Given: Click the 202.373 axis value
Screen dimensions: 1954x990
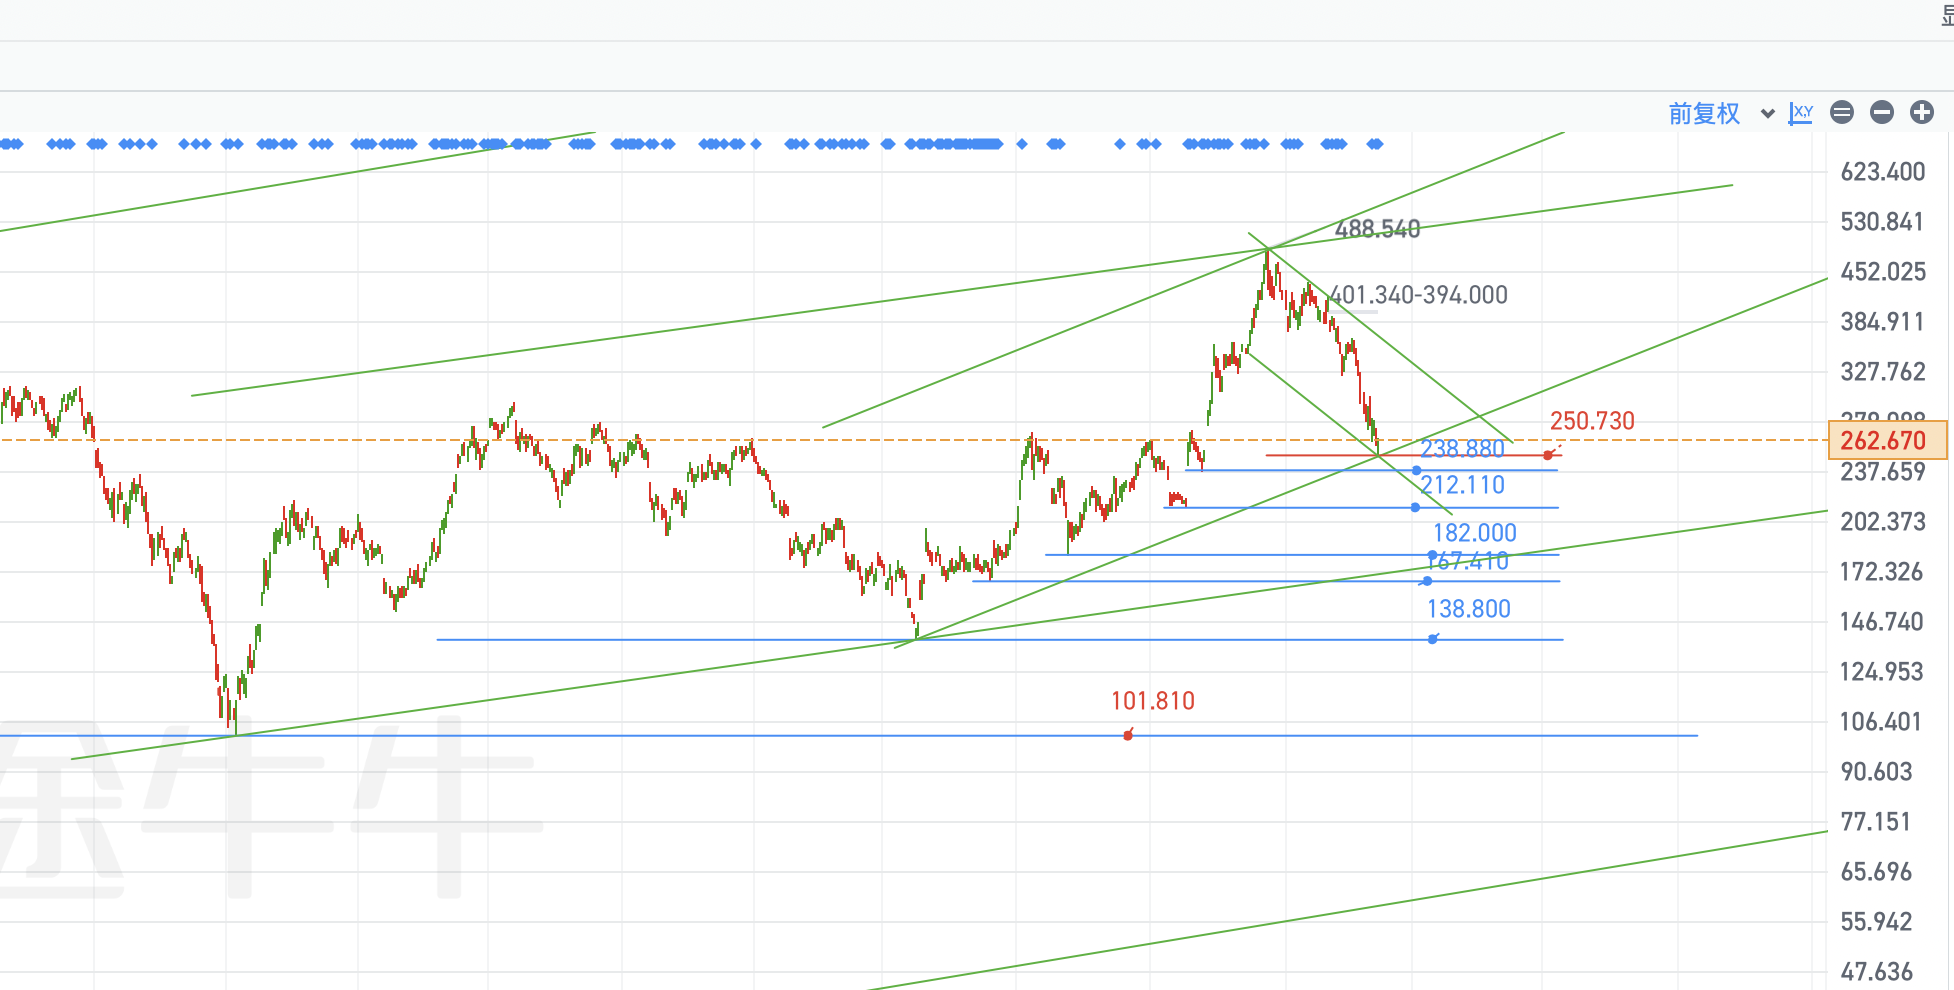Looking at the screenshot, I should [x=1883, y=522].
